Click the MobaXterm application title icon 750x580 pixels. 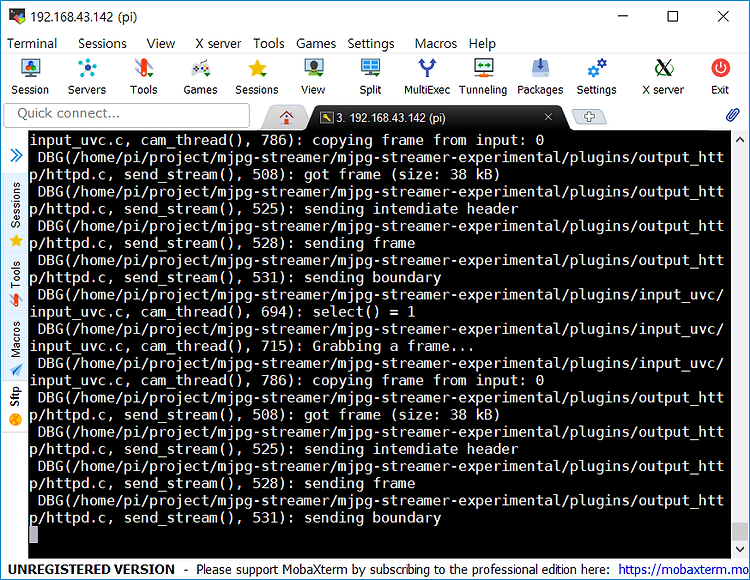pos(17,16)
